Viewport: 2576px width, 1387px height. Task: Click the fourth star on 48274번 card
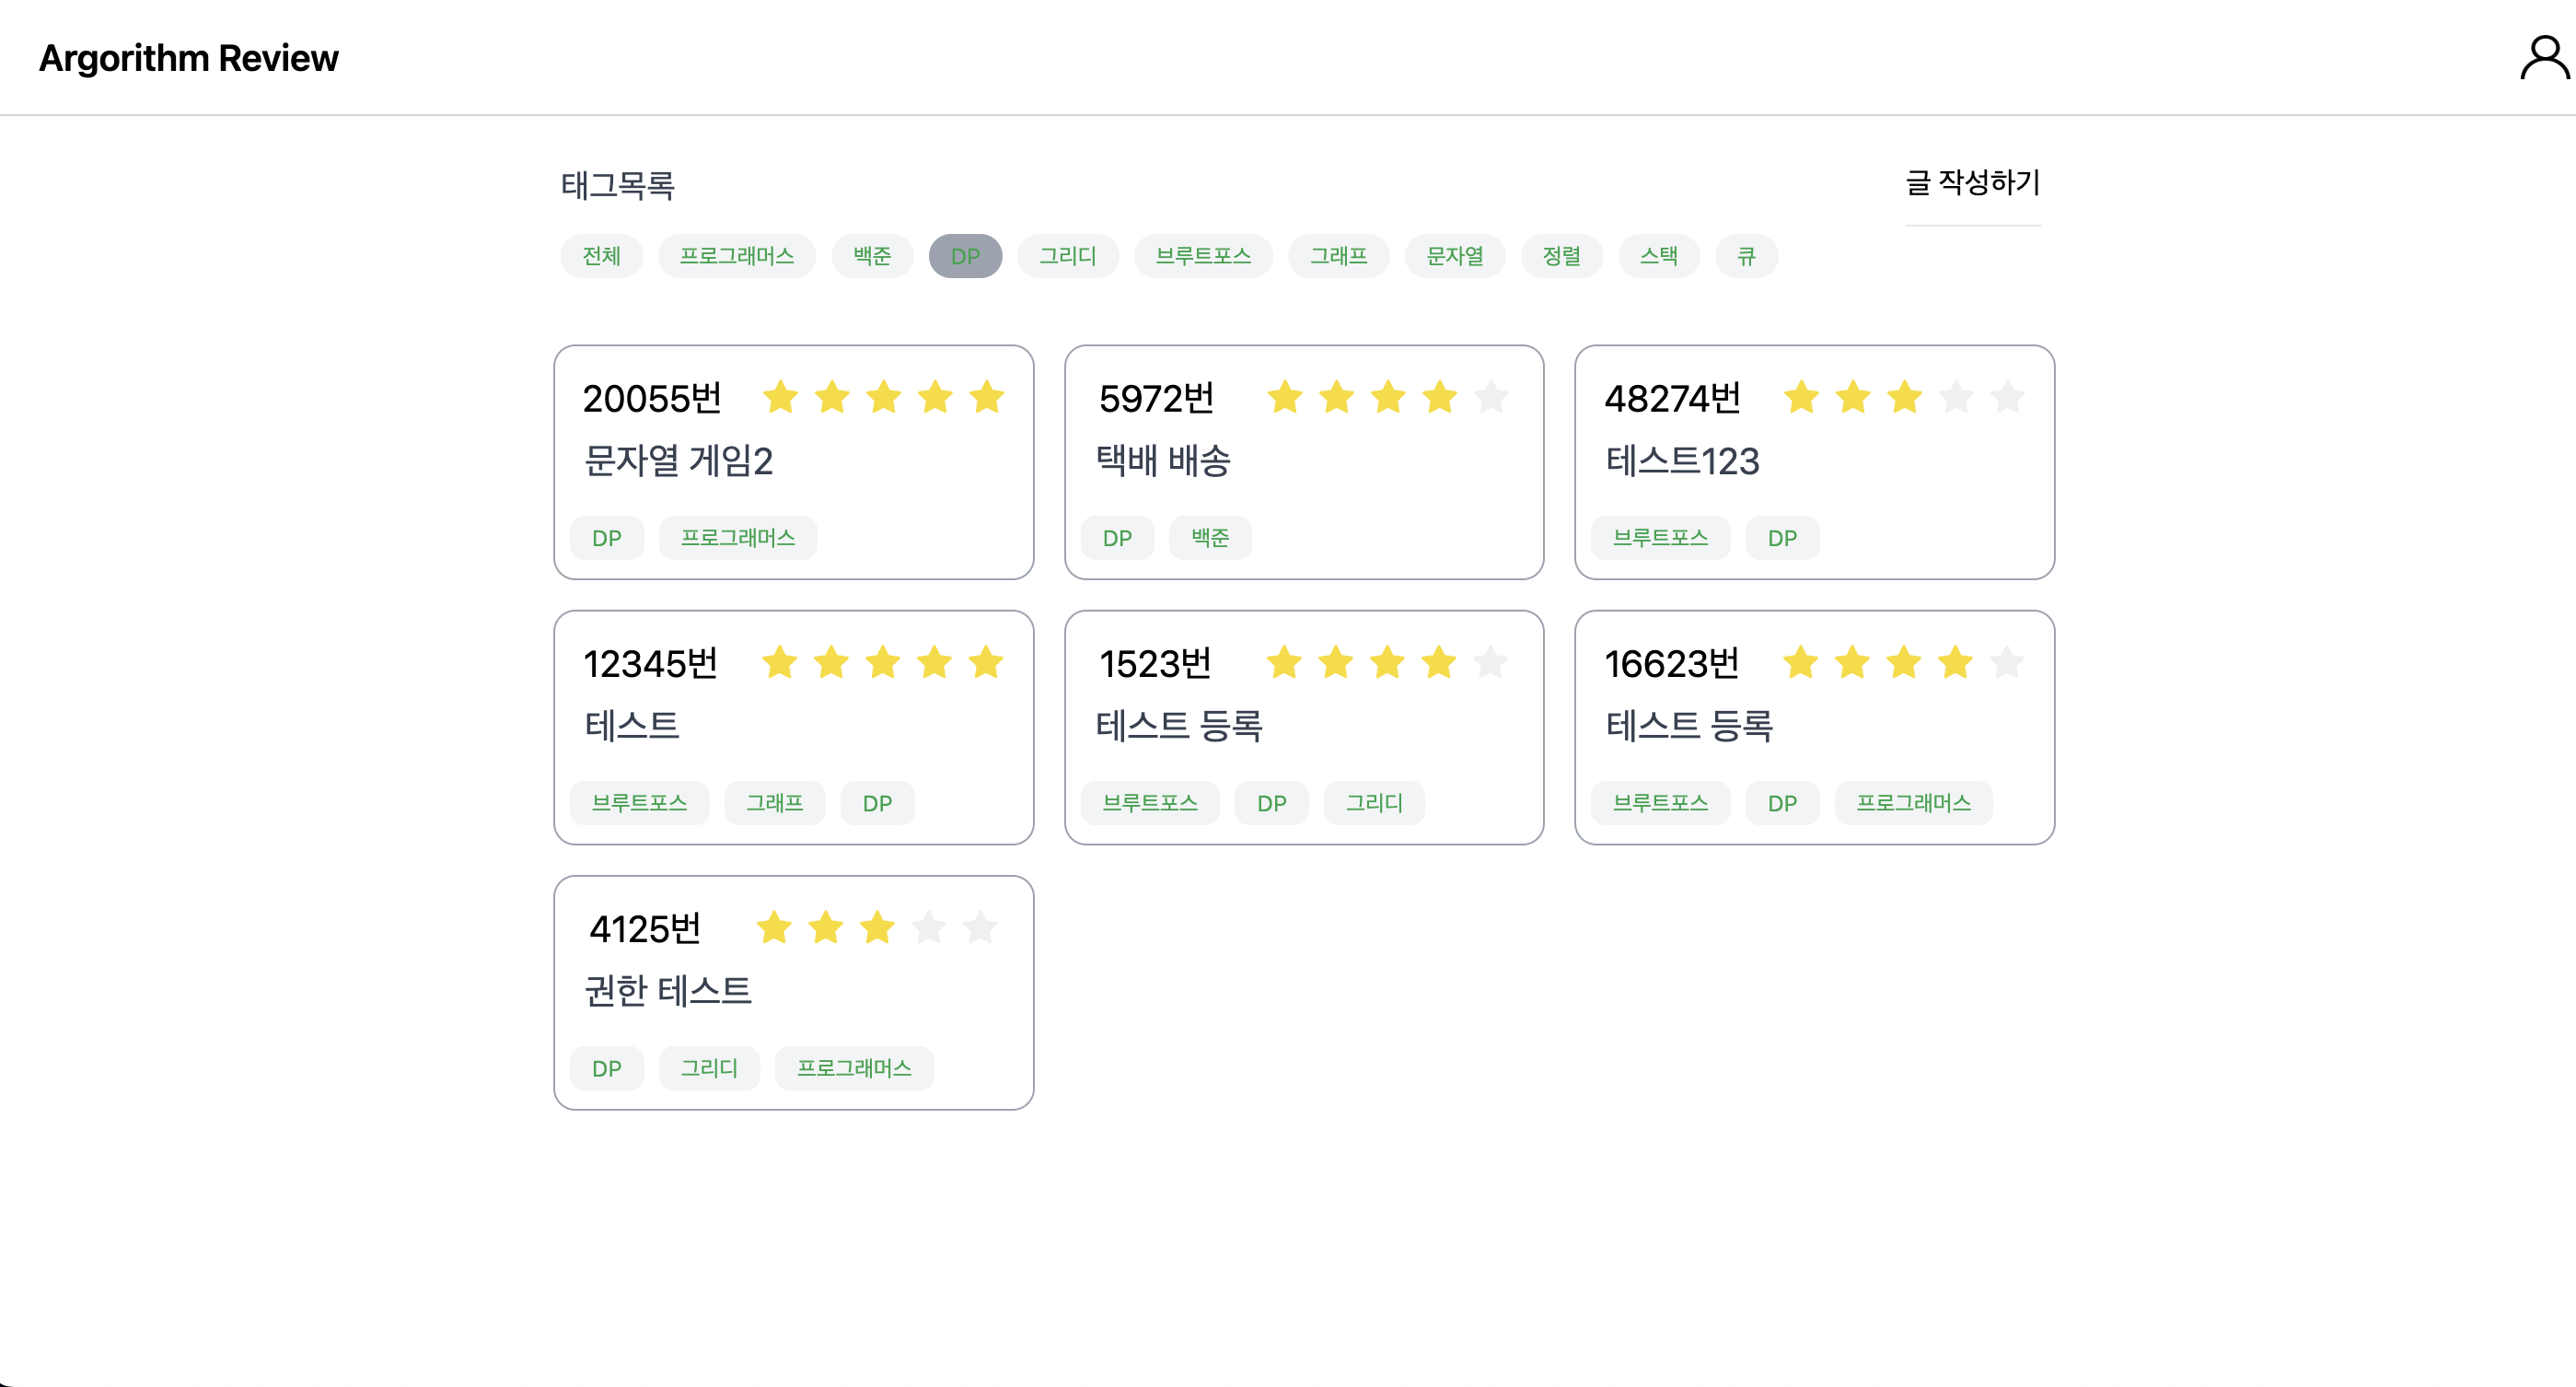1956,397
